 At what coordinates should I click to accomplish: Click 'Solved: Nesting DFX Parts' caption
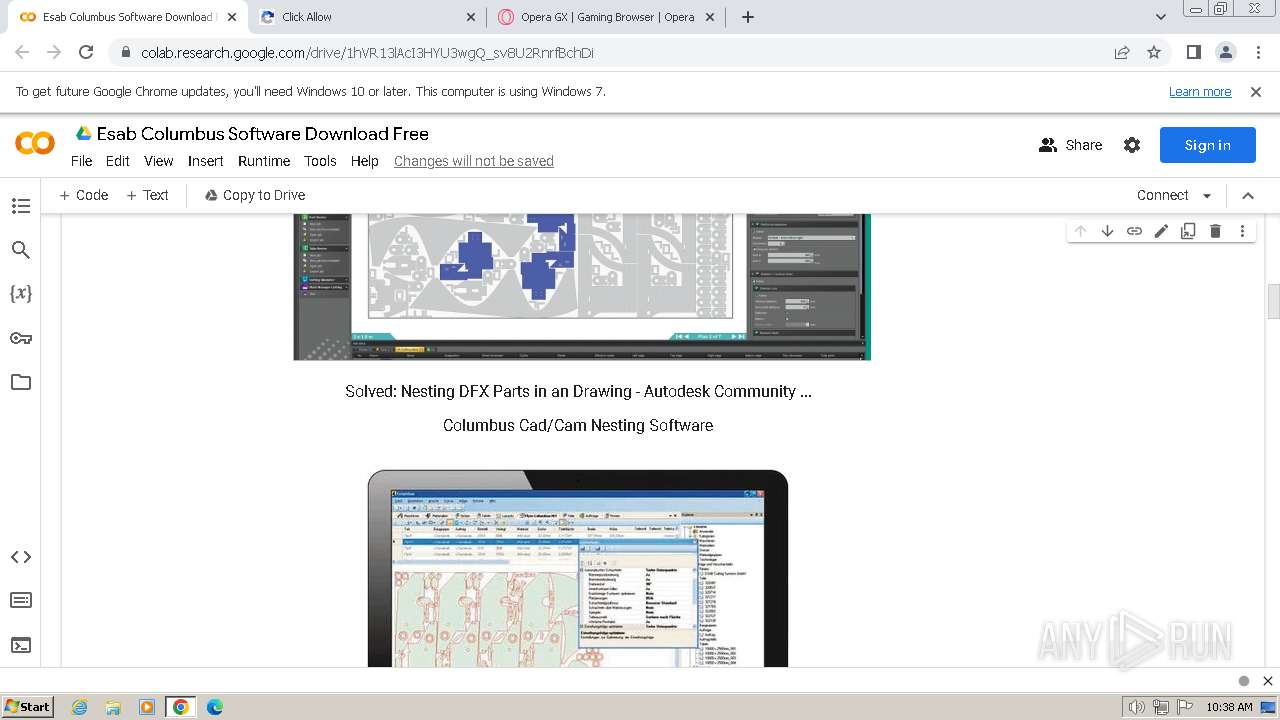578,391
